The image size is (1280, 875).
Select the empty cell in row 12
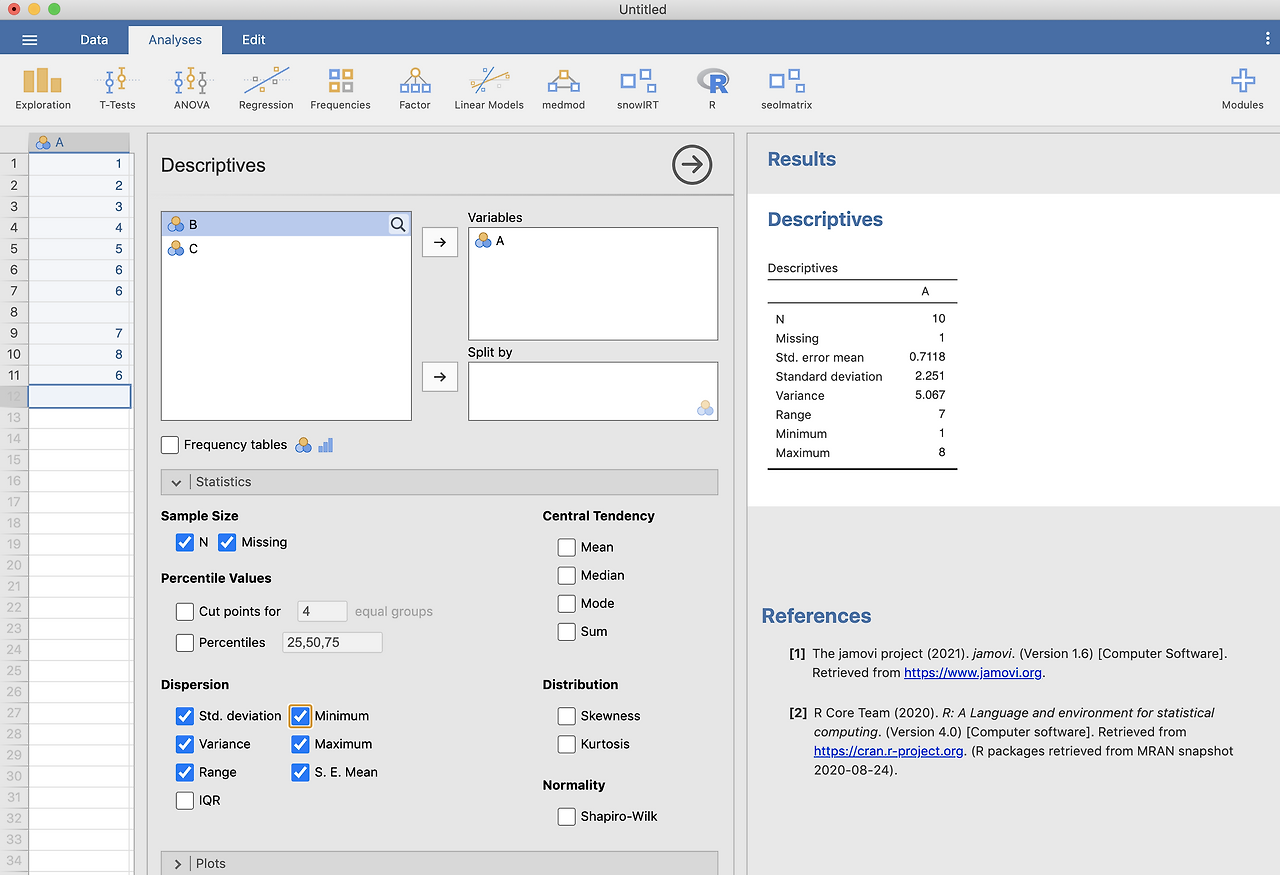tap(80, 396)
